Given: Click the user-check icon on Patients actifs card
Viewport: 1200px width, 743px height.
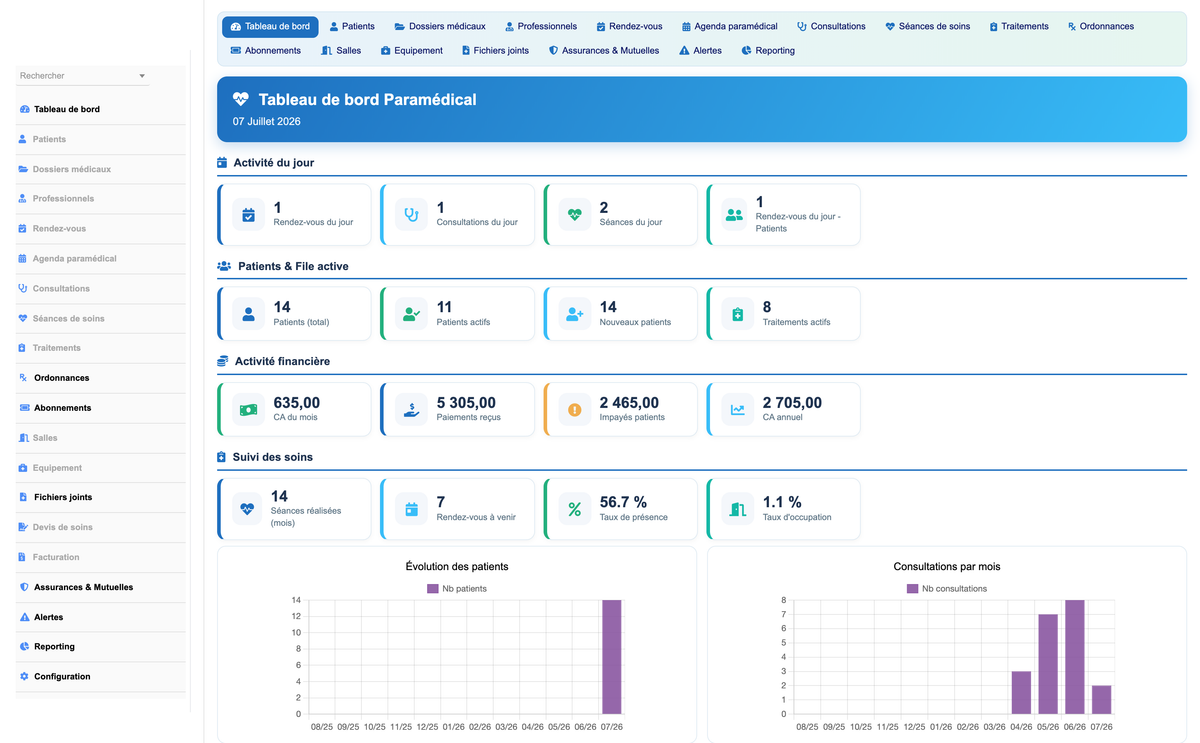Looking at the screenshot, I should pyautogui.click(x=411, y=314).
